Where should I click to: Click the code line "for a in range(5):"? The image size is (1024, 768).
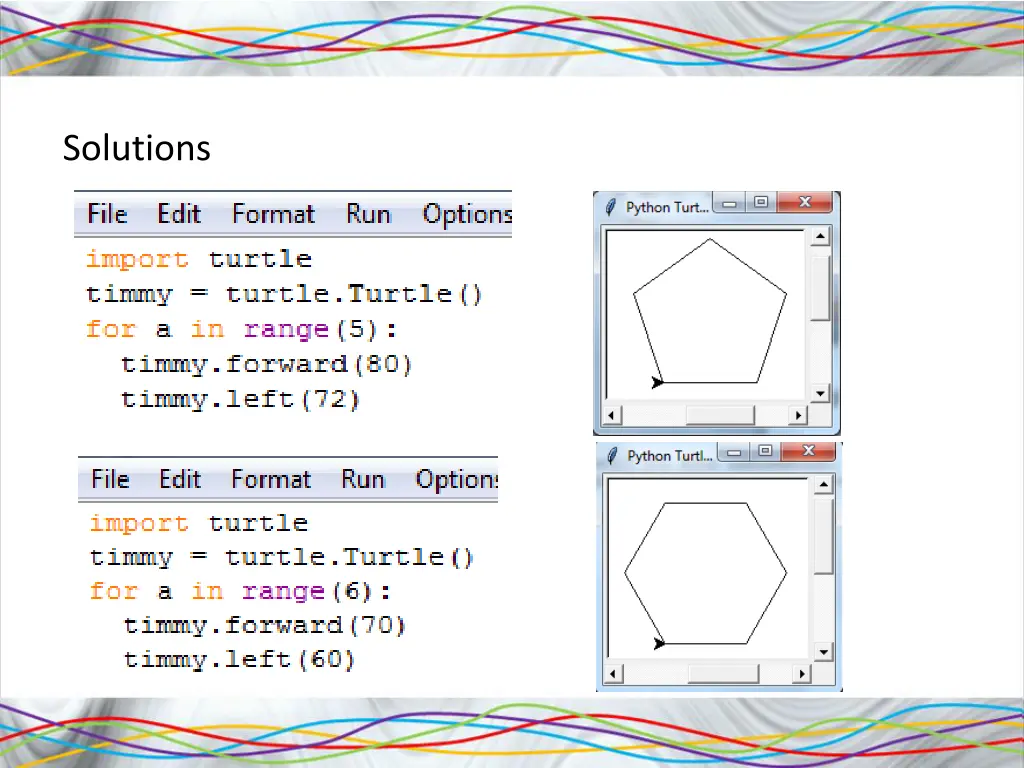pos(241,330)
